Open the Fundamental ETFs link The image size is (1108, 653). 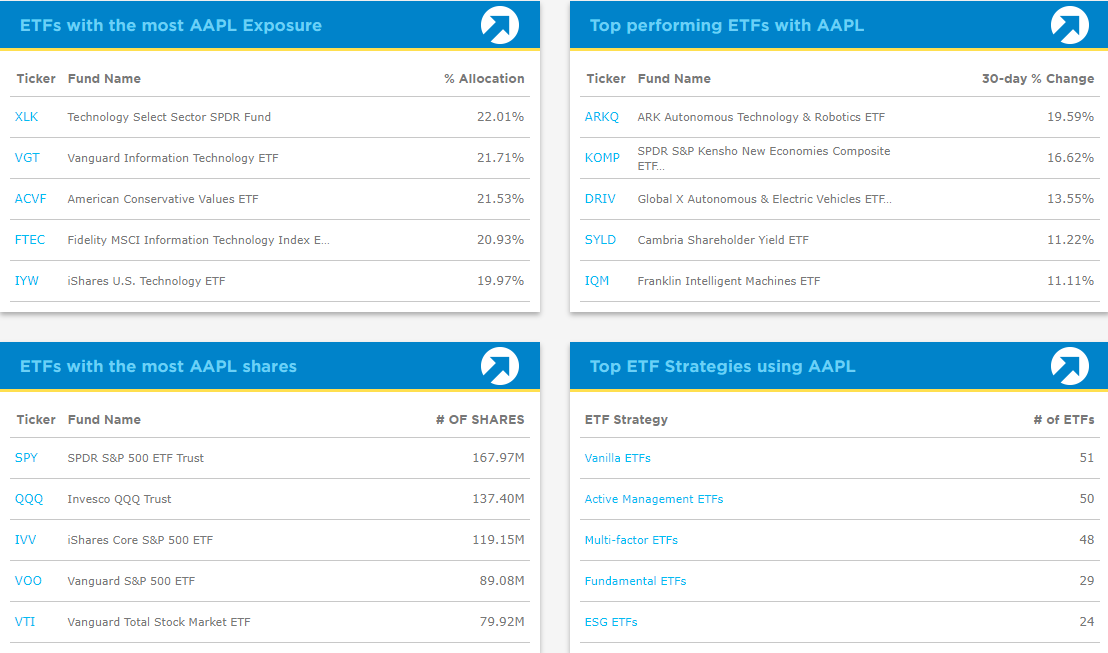[635, 581]
